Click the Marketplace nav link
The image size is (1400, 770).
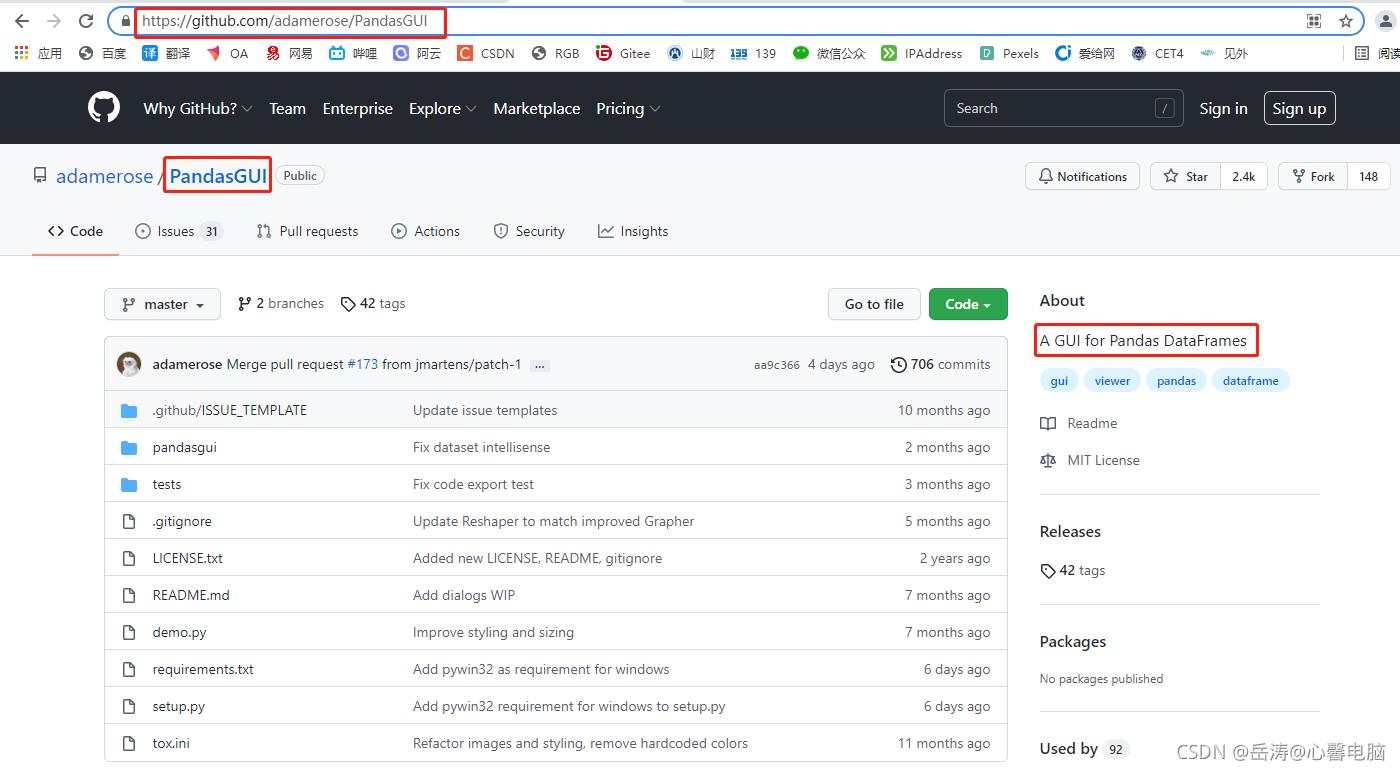tap(537, 108)
